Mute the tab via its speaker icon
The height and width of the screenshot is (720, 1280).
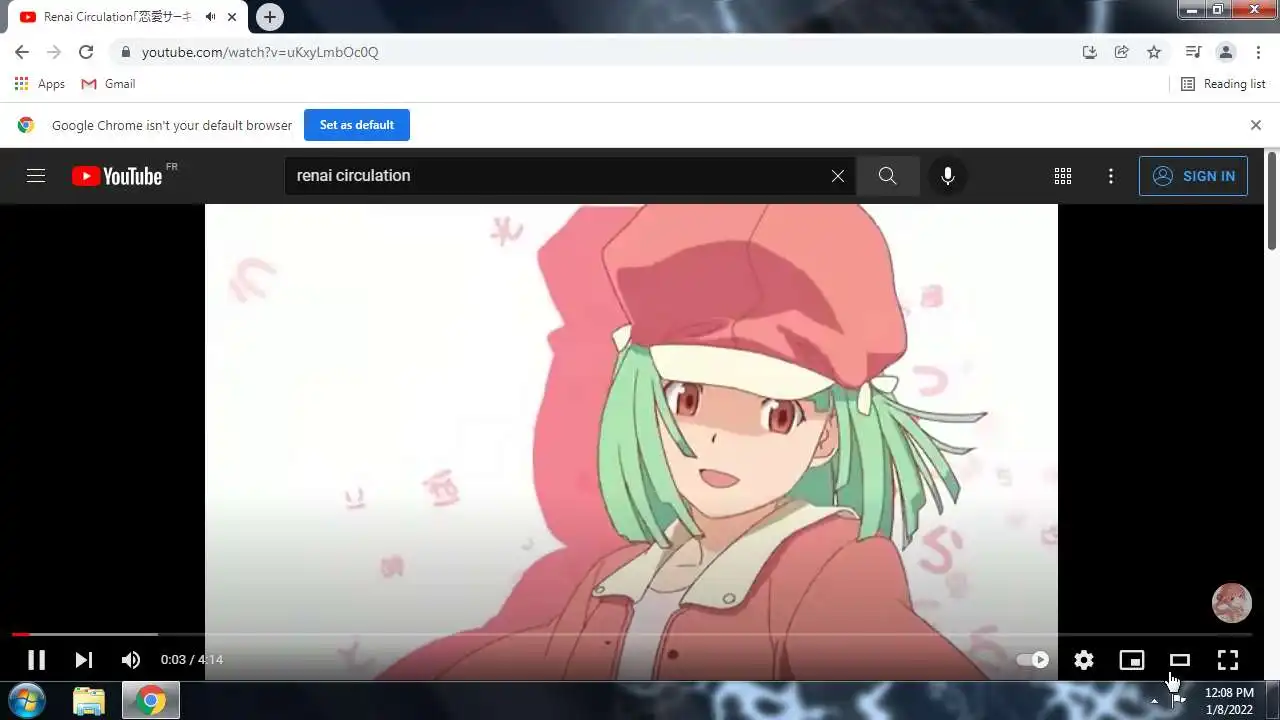(210, 17)
